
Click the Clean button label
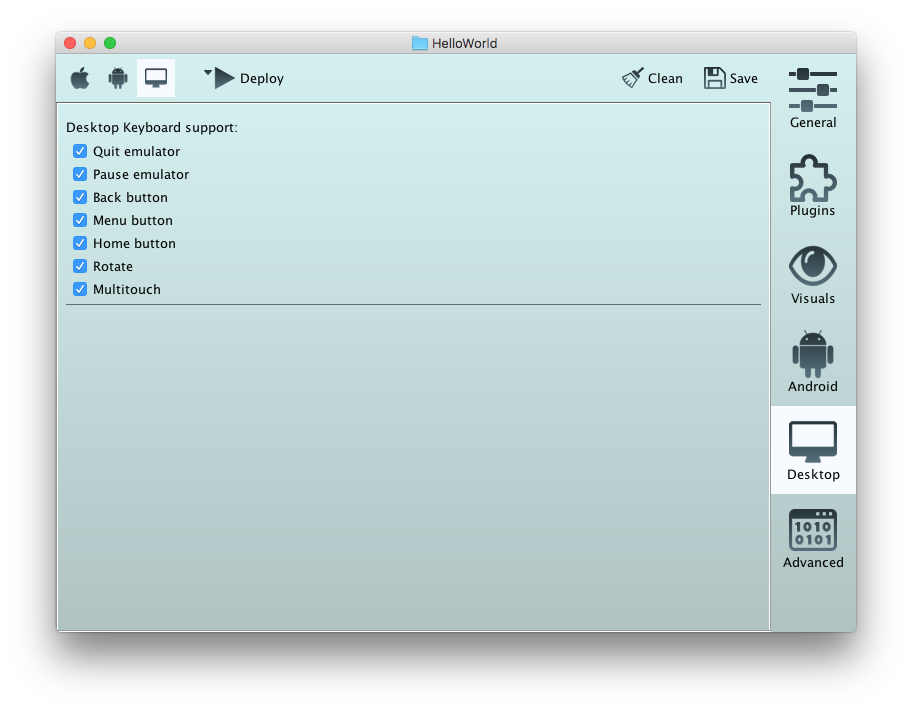[x=665, y=79]
